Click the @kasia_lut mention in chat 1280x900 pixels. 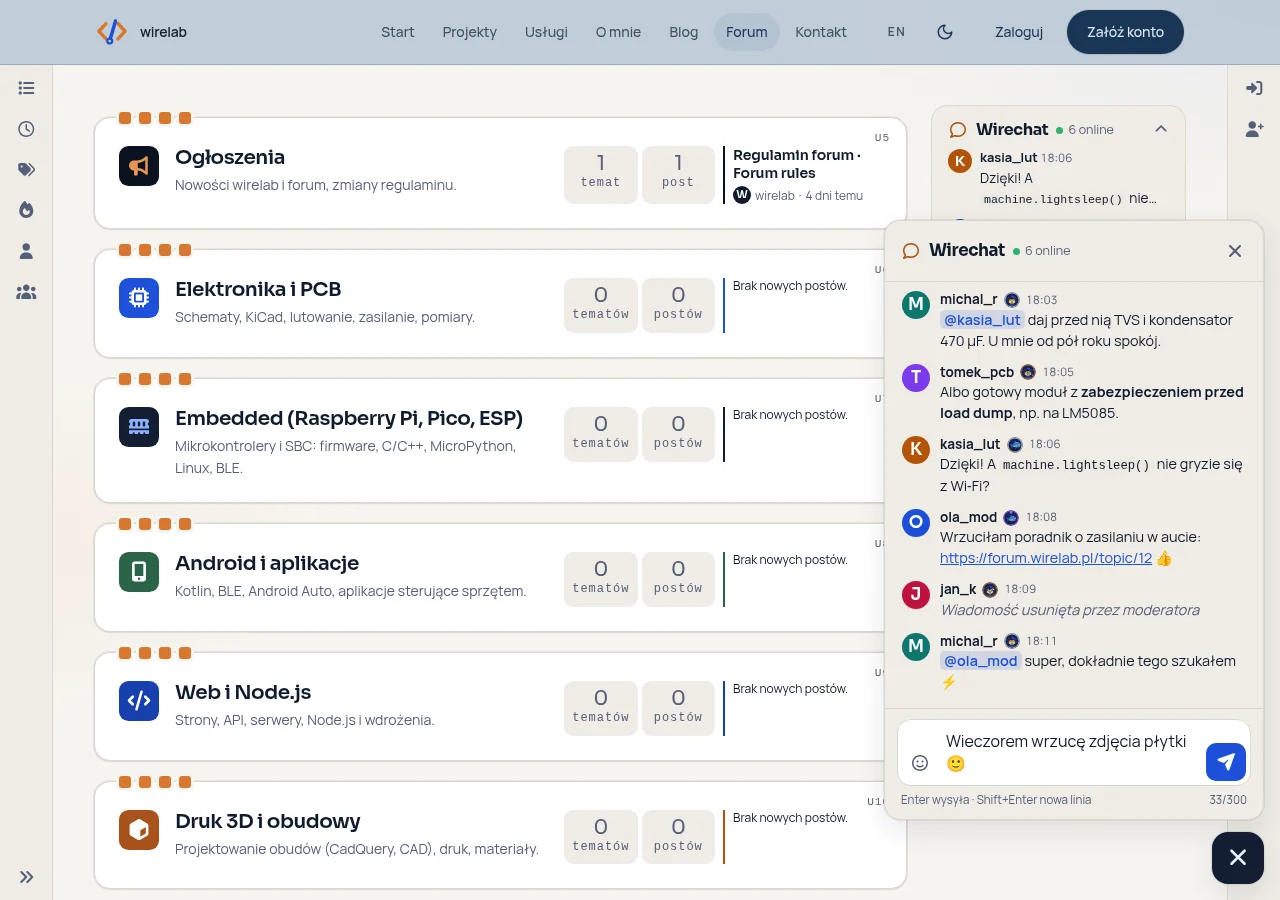982,320
